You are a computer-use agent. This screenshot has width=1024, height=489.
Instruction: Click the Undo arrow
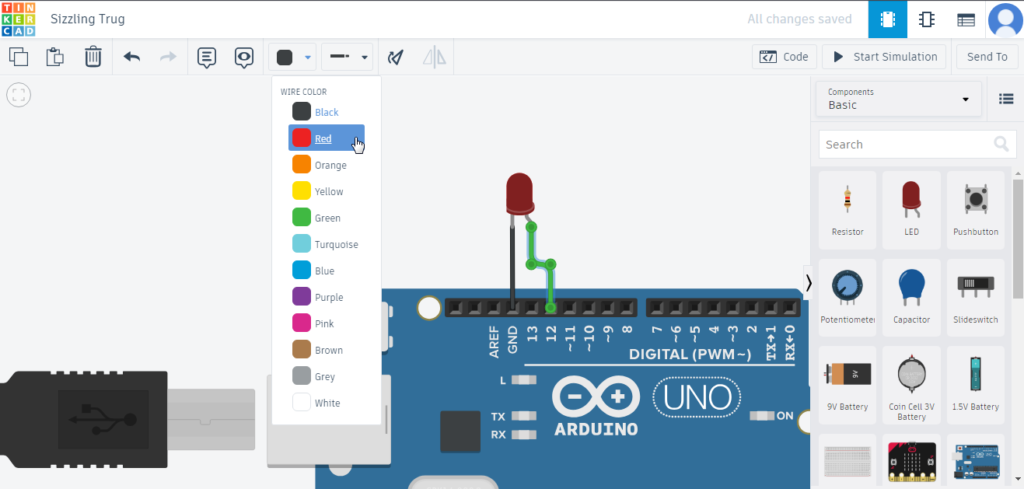132,57
